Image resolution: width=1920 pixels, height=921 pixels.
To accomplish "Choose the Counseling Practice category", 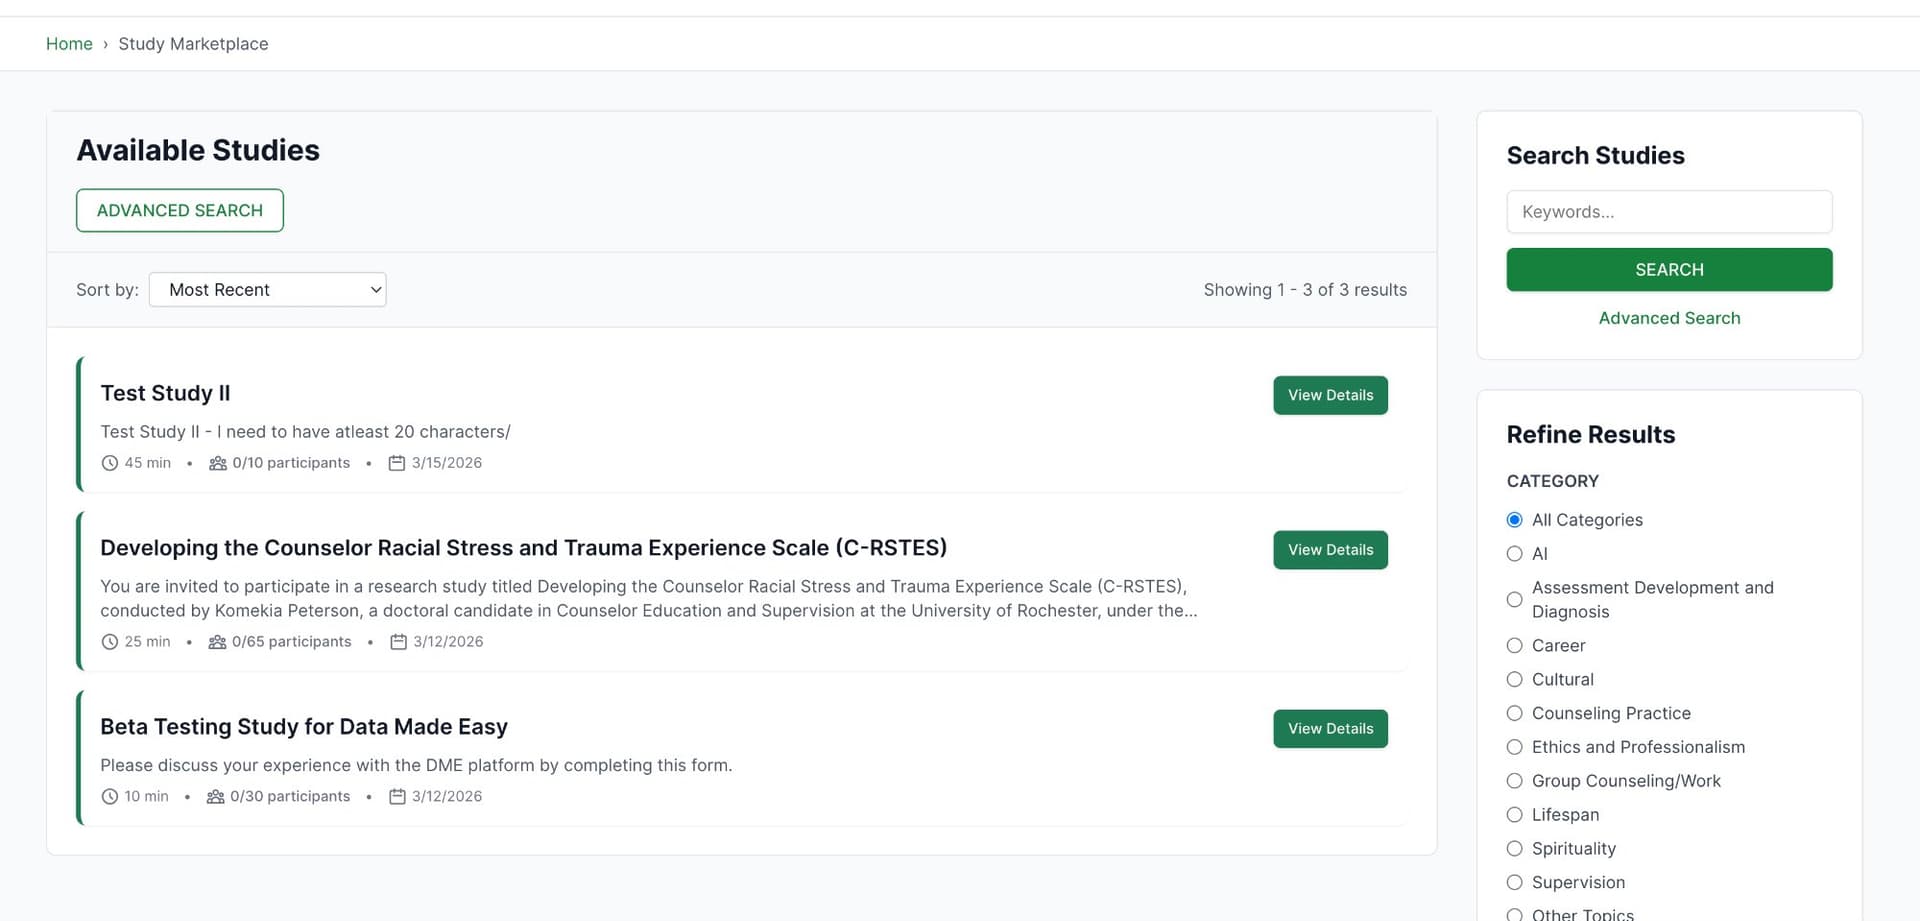I will (x=1514, y=713).
